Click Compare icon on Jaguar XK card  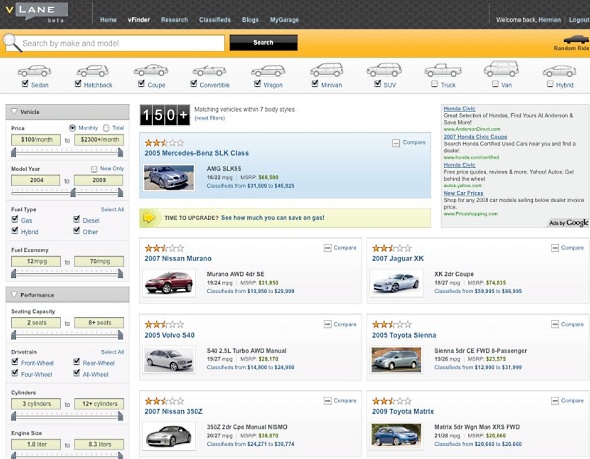555,248
